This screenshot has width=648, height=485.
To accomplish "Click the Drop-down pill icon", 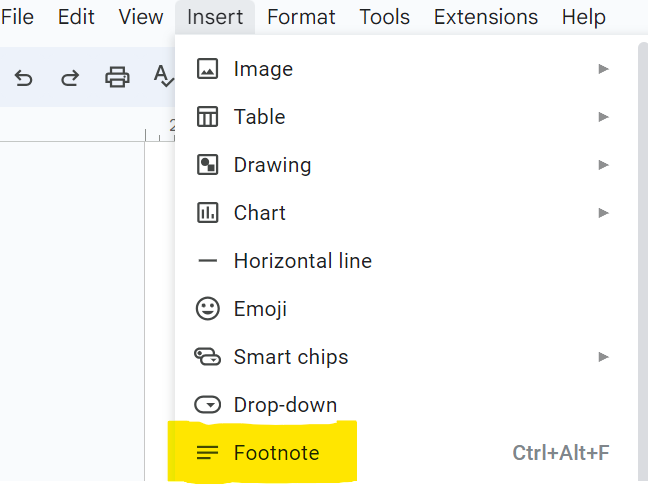I will tap(207, 404).
